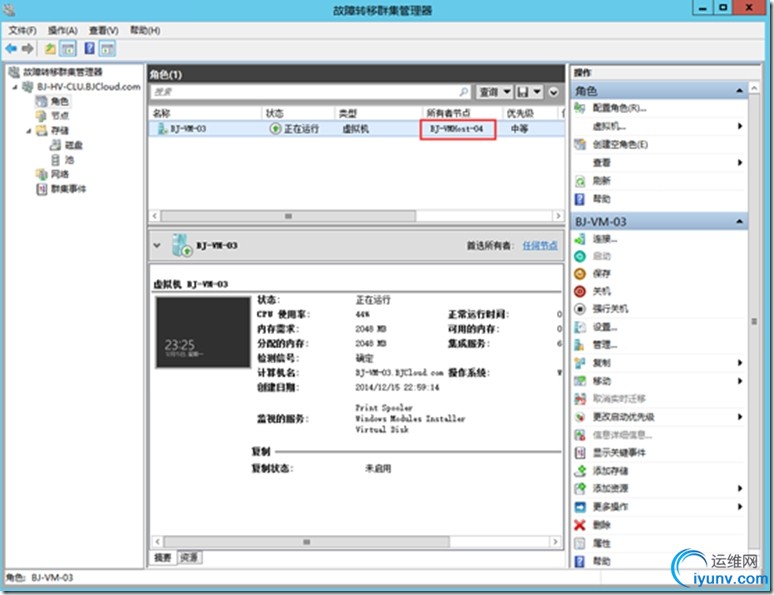Click the BJ-VMHost-04 owner node cell
This screenshot has width=774, height=595.
click(x=457, y=129)
